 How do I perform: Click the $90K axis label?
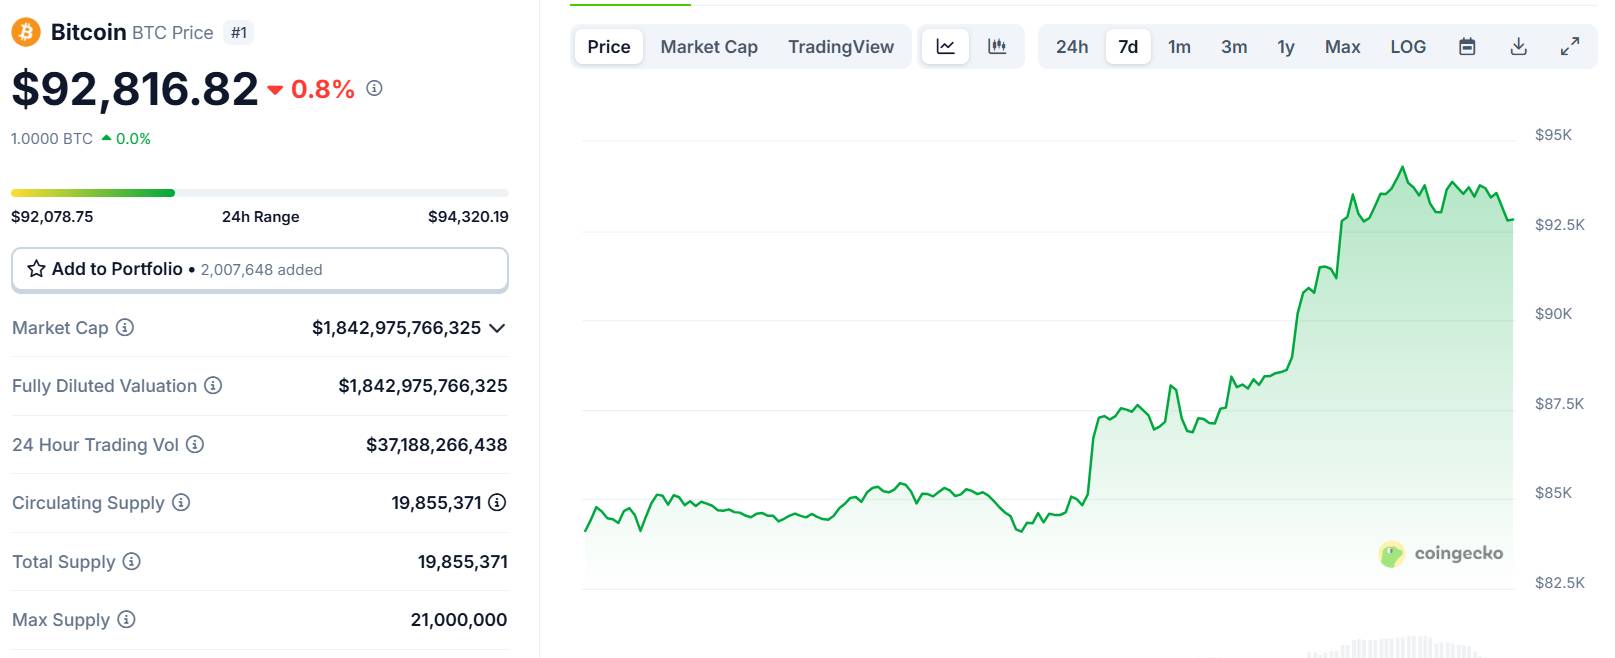coord(1553,314)
